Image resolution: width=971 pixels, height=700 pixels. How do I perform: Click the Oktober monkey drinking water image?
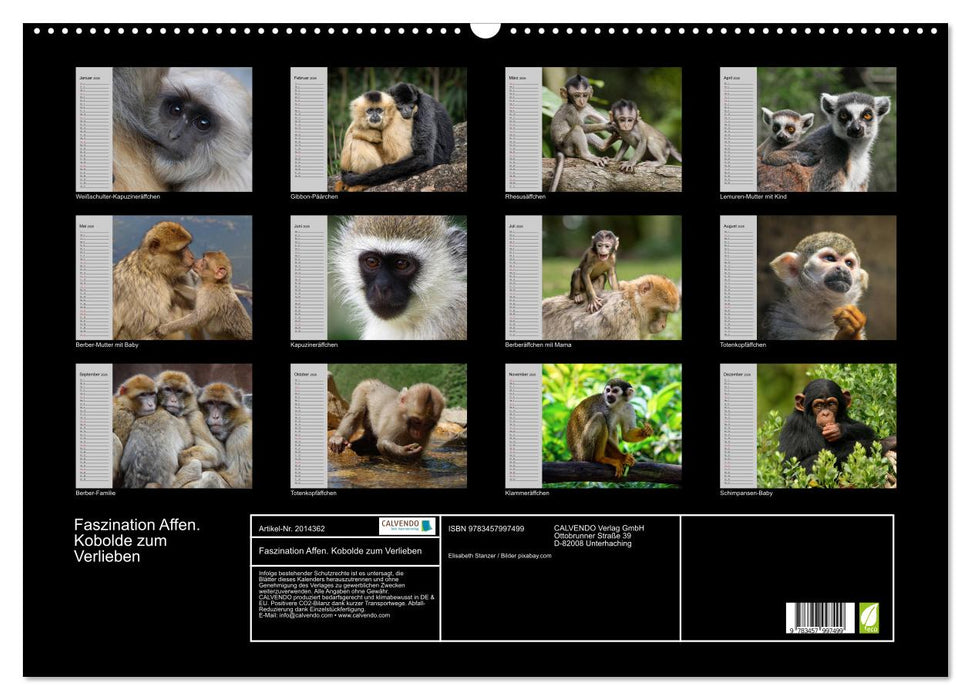point(396,425)
